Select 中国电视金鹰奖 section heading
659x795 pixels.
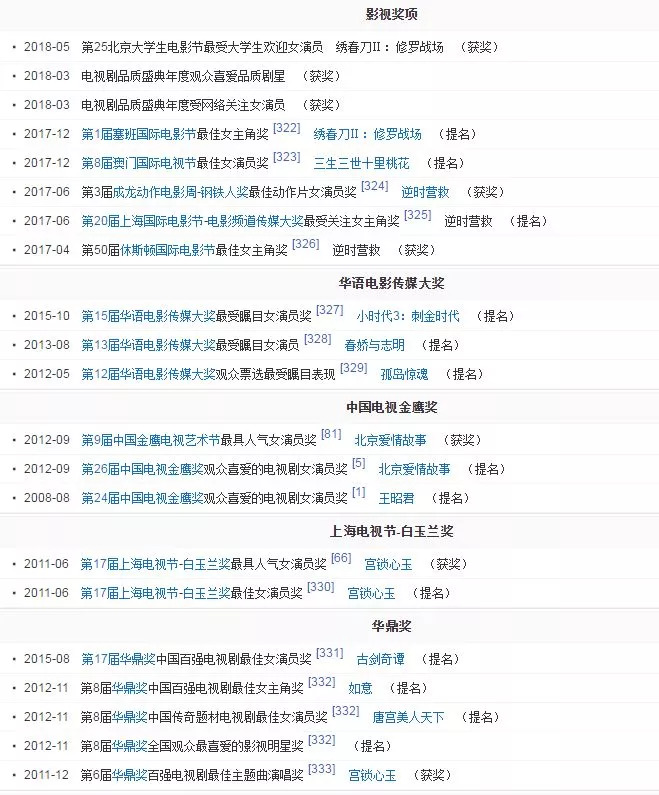(391, 407)
